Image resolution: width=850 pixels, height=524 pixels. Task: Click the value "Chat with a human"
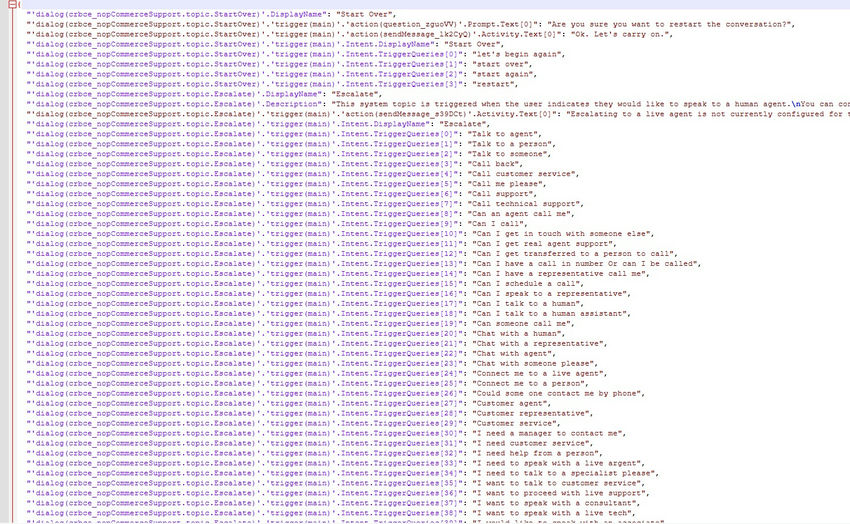(x=518, y=334)
